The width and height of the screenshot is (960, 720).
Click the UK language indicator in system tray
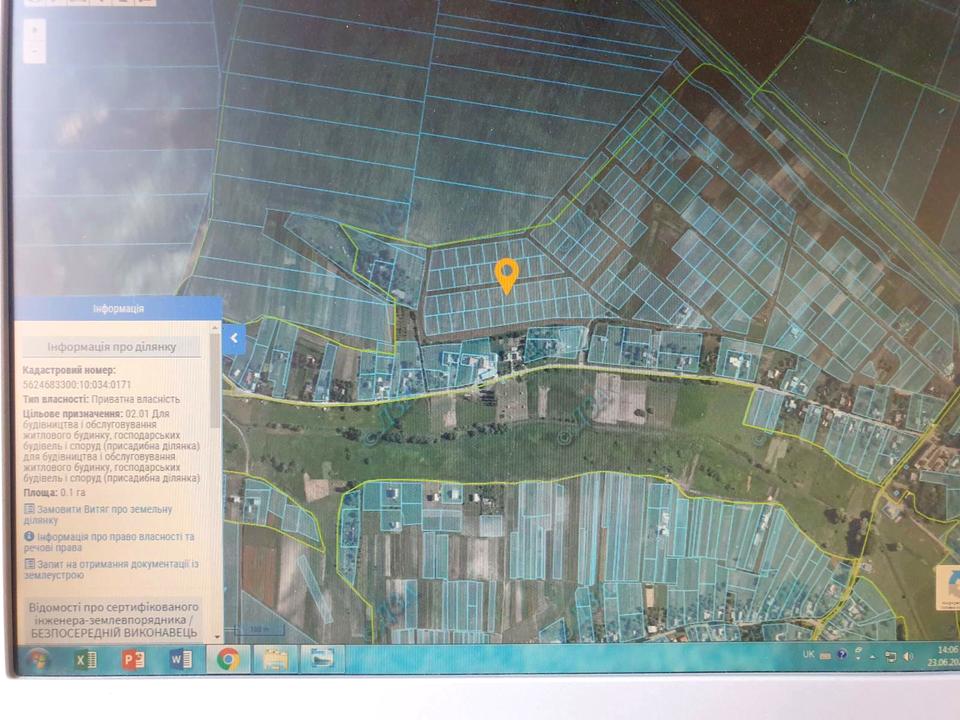coord(808,655)
